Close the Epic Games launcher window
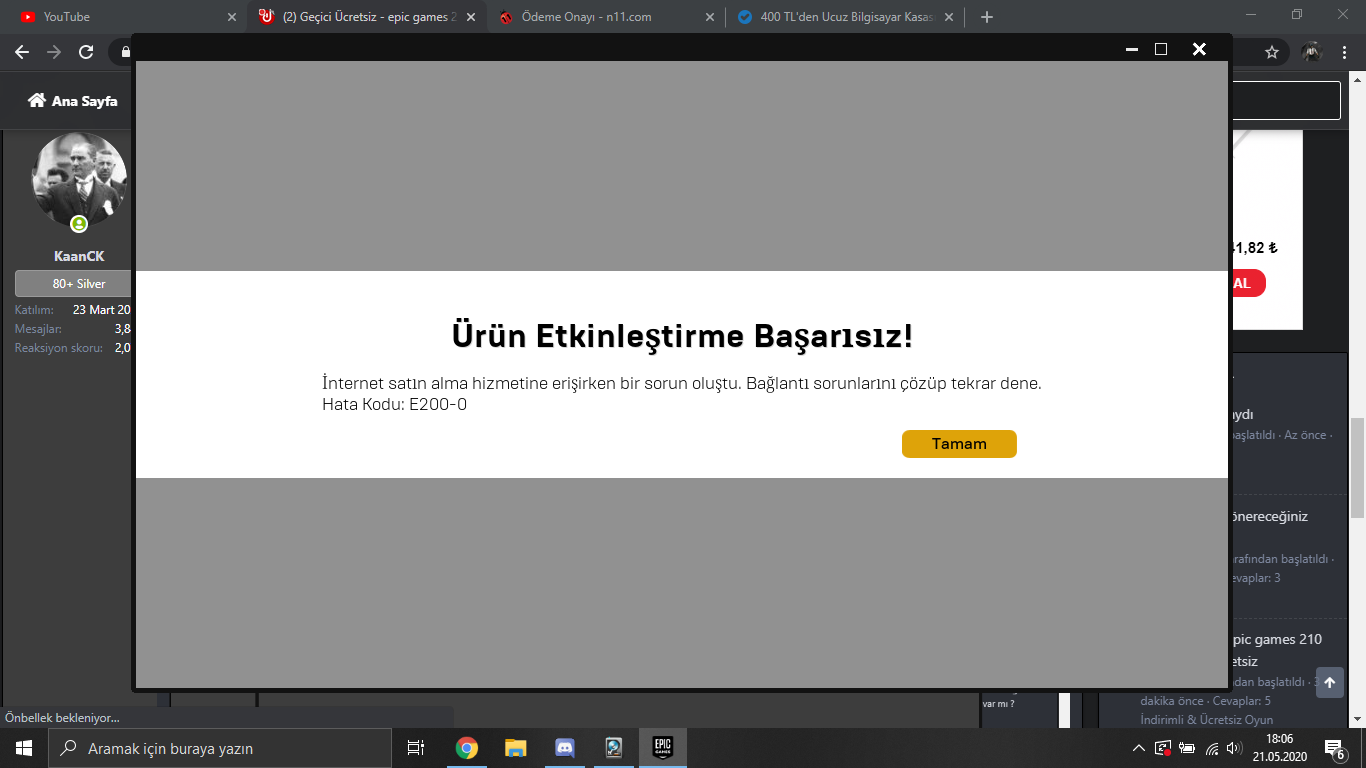1366x768 pixels. (1199, 49)
